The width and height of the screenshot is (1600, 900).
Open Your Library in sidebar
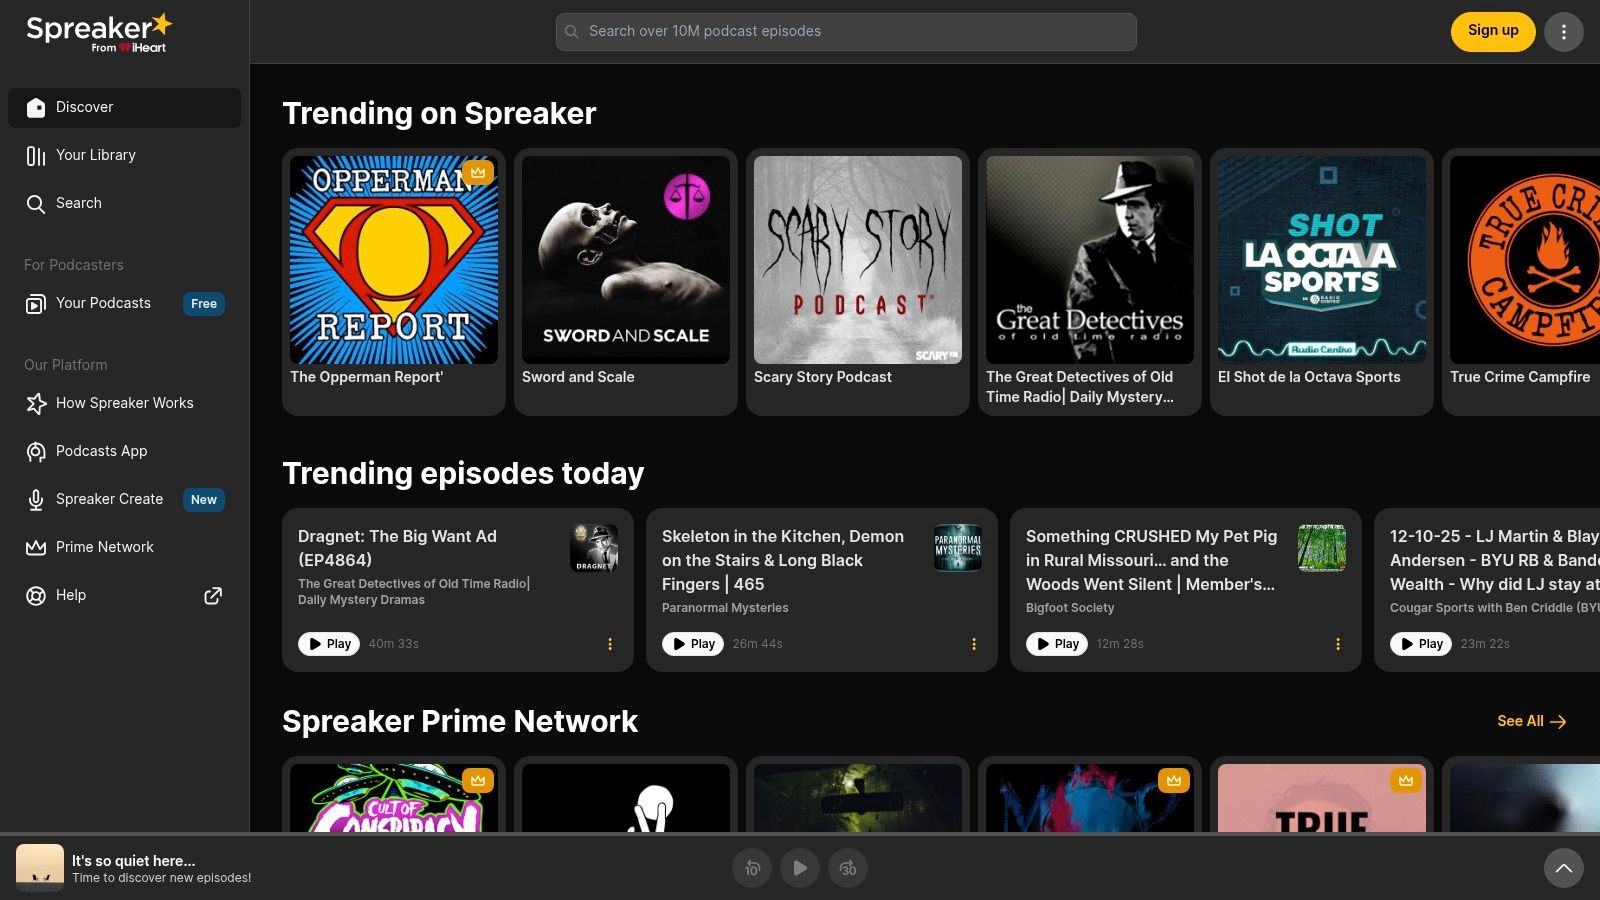(x=124, y=155)
